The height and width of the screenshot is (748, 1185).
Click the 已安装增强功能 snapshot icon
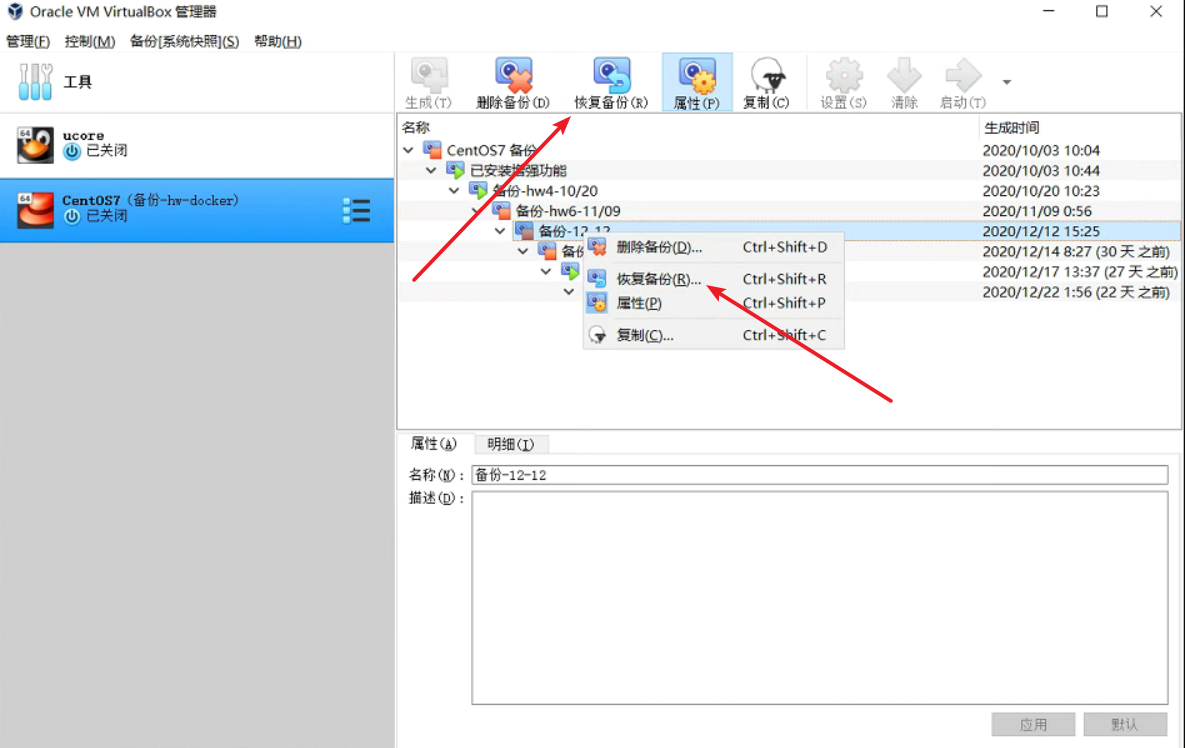(x=455, y=170)
